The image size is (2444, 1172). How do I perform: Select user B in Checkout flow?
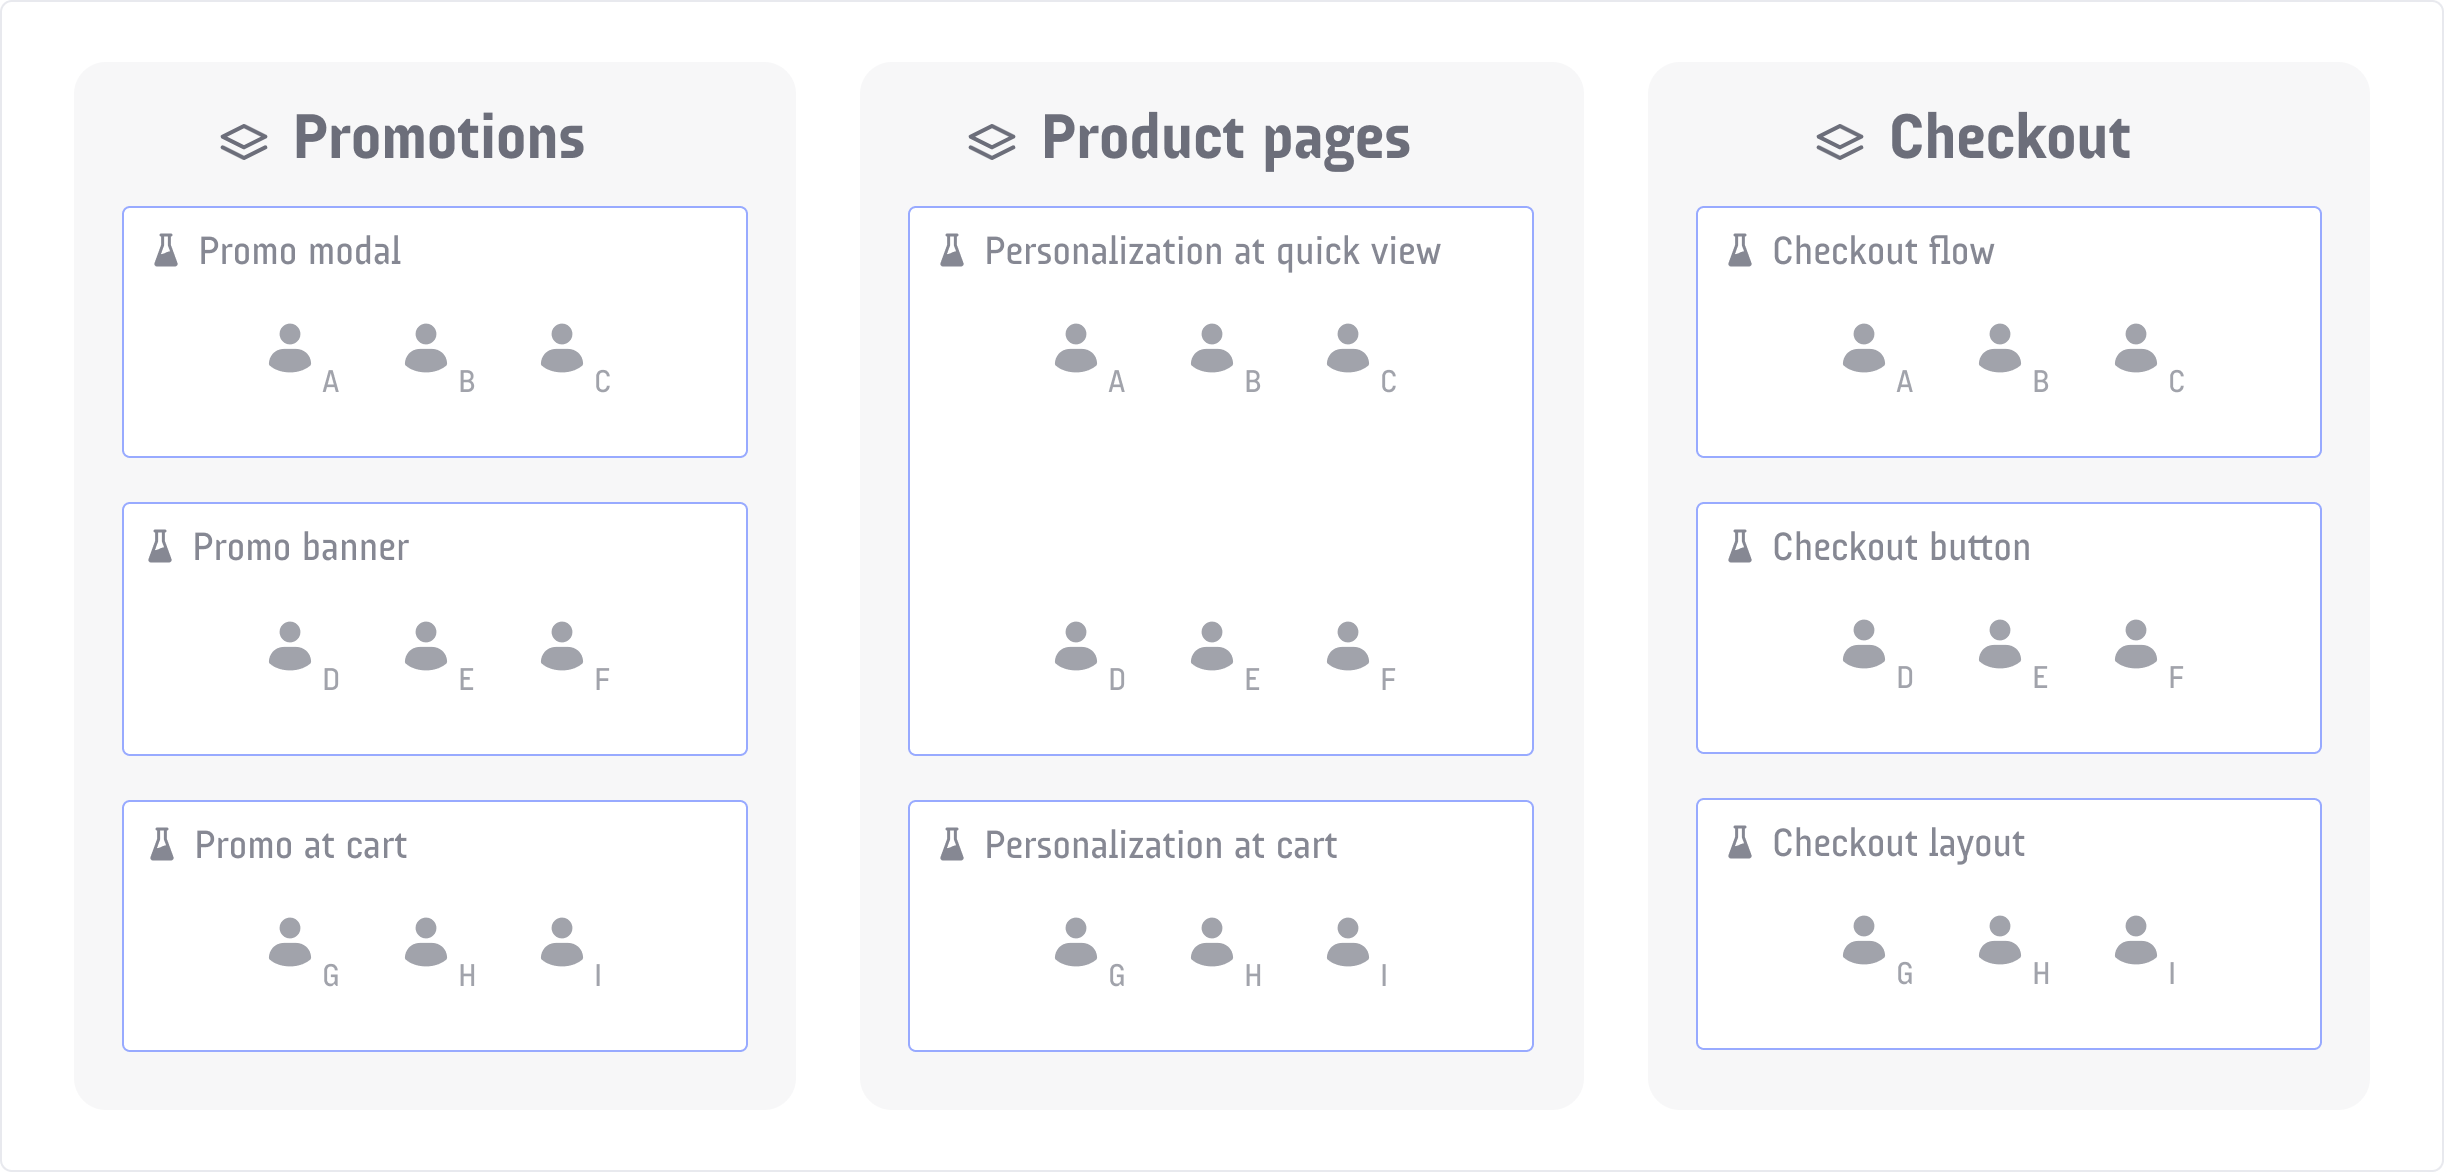tap(2000, 348)
